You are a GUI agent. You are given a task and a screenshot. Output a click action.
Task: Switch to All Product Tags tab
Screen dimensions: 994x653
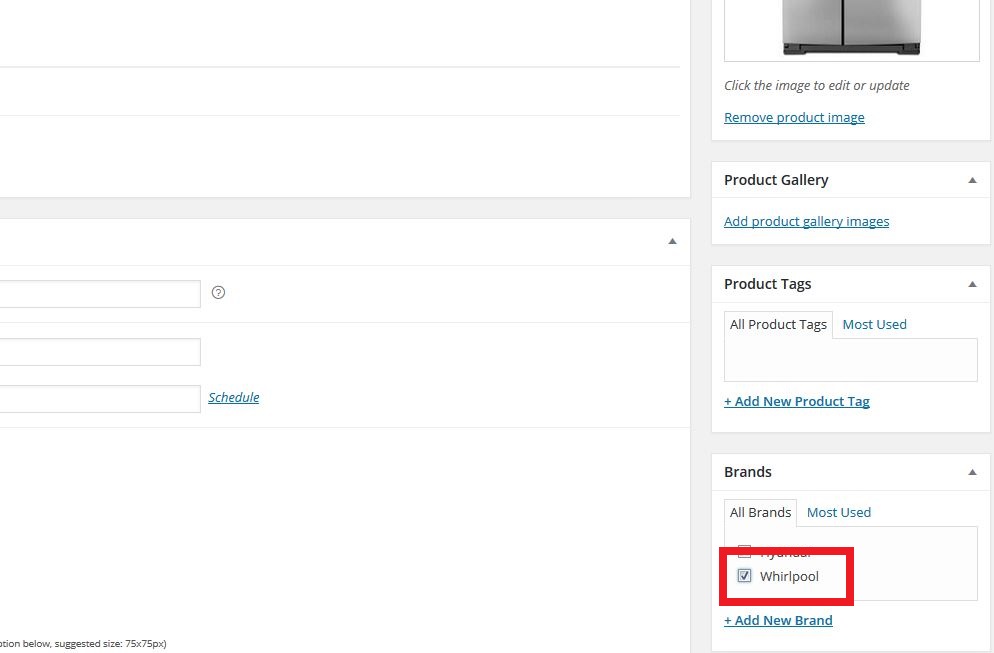[x=778, y=325]
